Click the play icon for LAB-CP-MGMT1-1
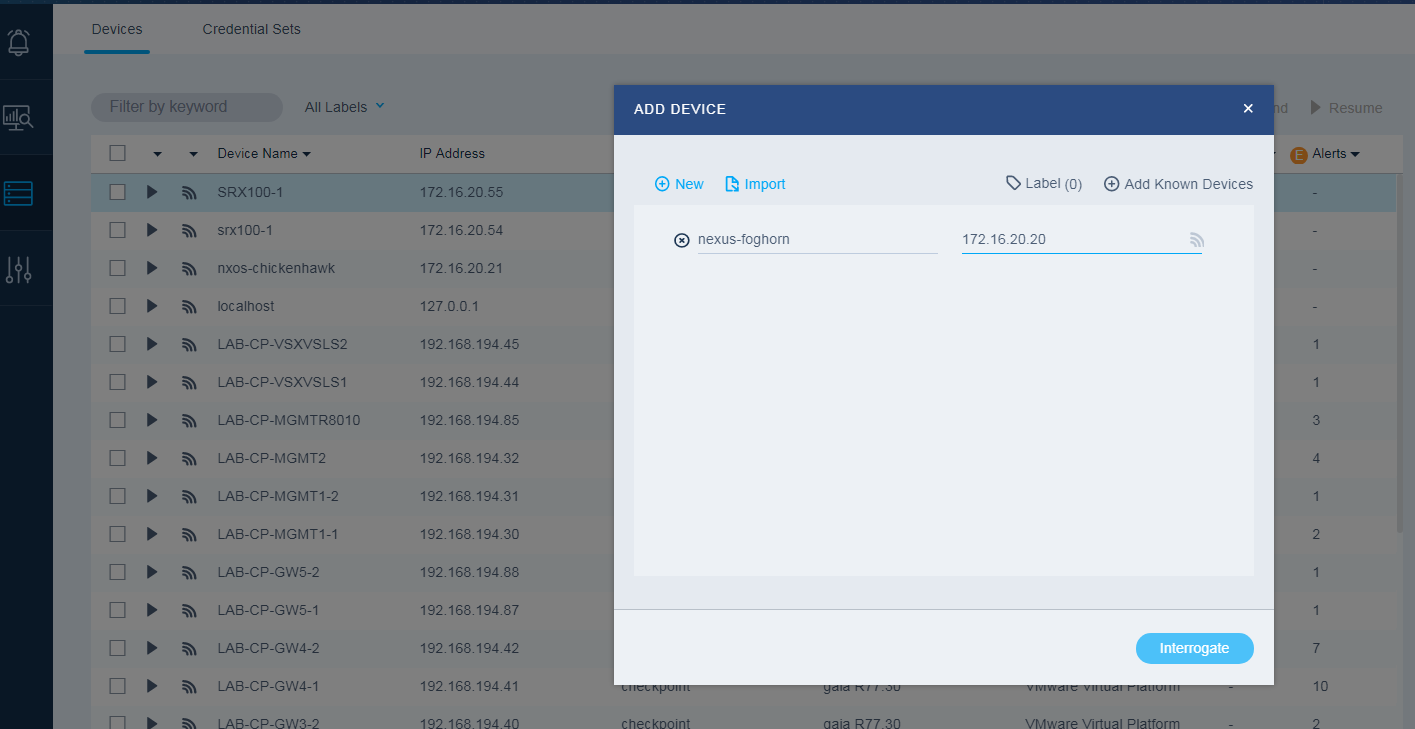 click(152, 534)
